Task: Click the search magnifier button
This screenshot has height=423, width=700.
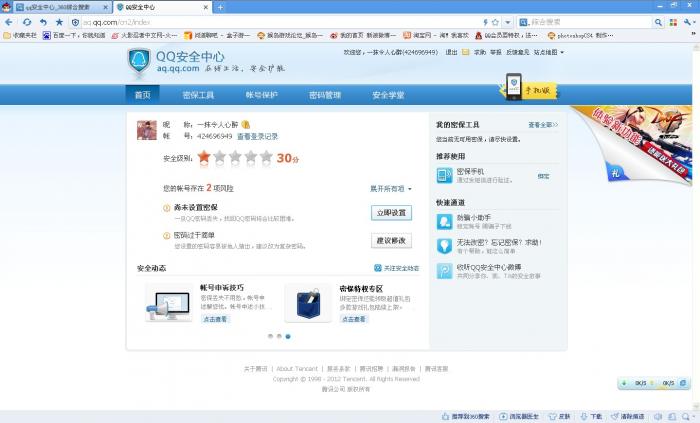Action: pyautogui.click(x=658, y=22)
